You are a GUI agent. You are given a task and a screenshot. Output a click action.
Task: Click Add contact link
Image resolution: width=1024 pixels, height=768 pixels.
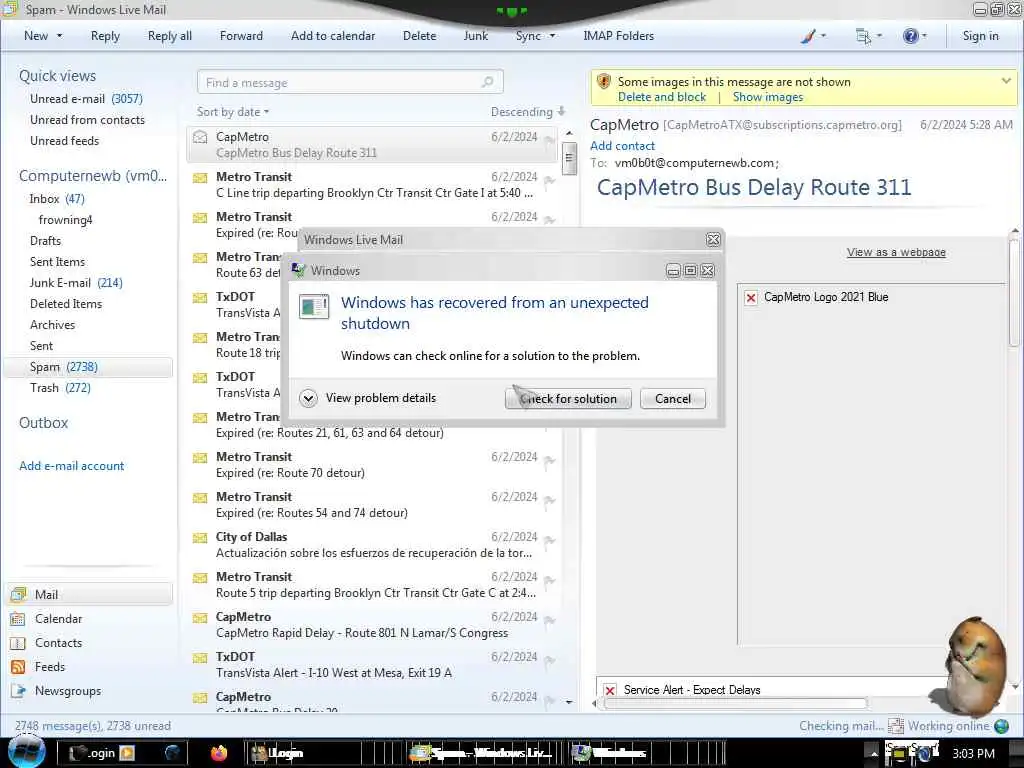click(x=622, y=146)
